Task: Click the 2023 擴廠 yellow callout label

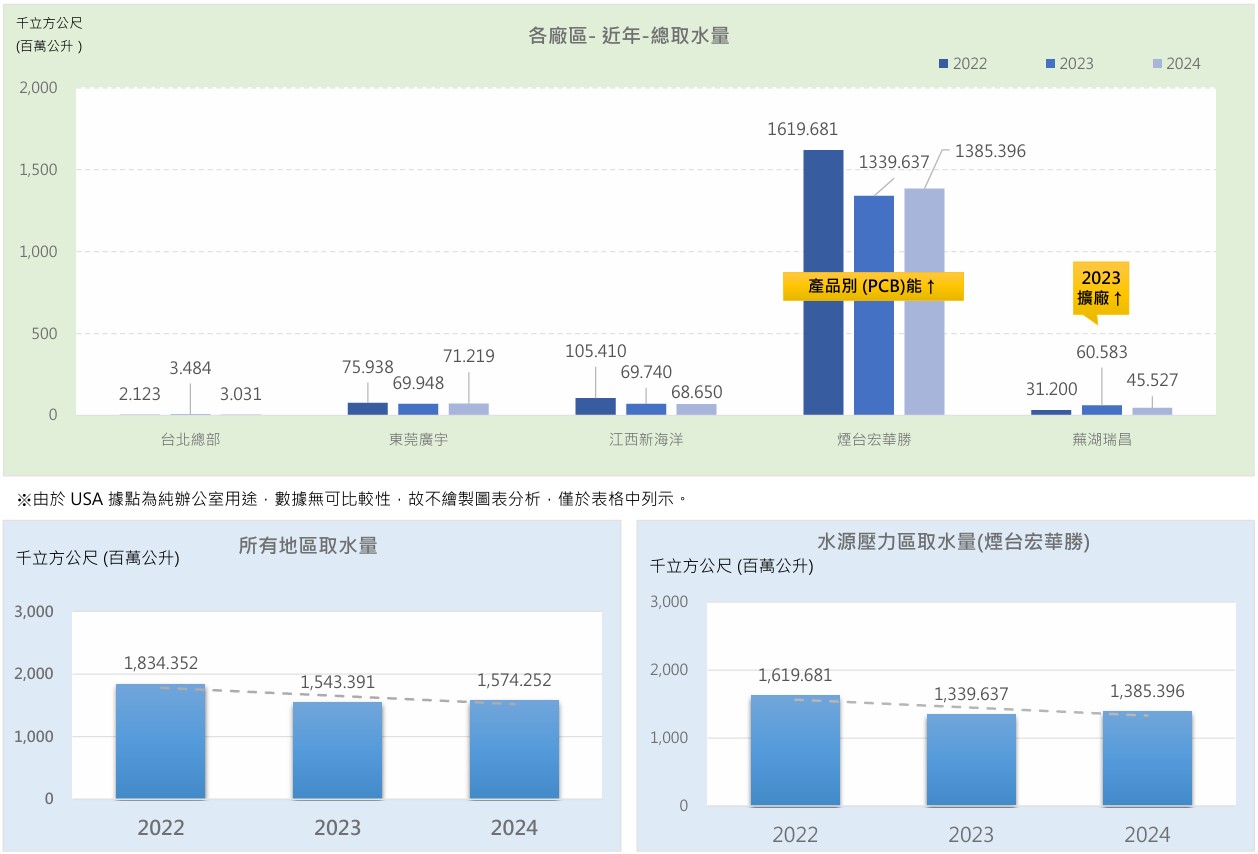Action: click(x=1099, y=289)
